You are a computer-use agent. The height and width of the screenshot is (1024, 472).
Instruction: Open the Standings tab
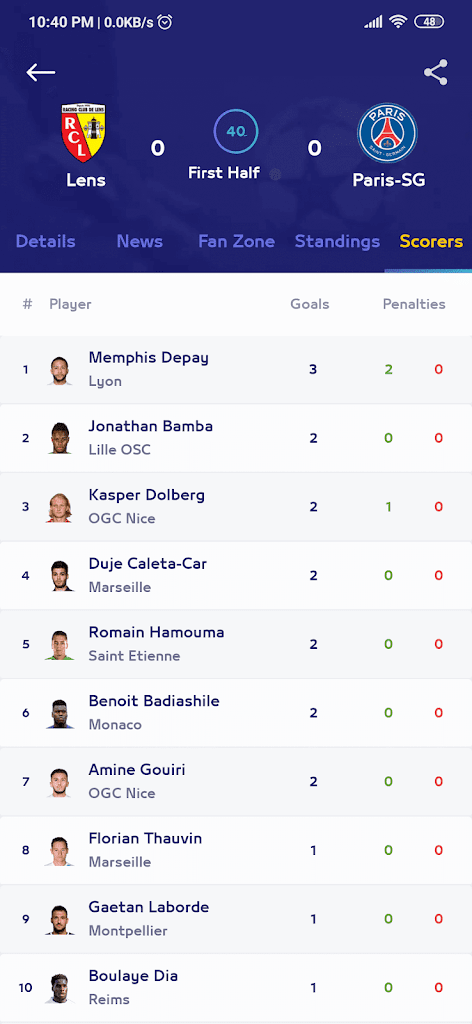337,242
